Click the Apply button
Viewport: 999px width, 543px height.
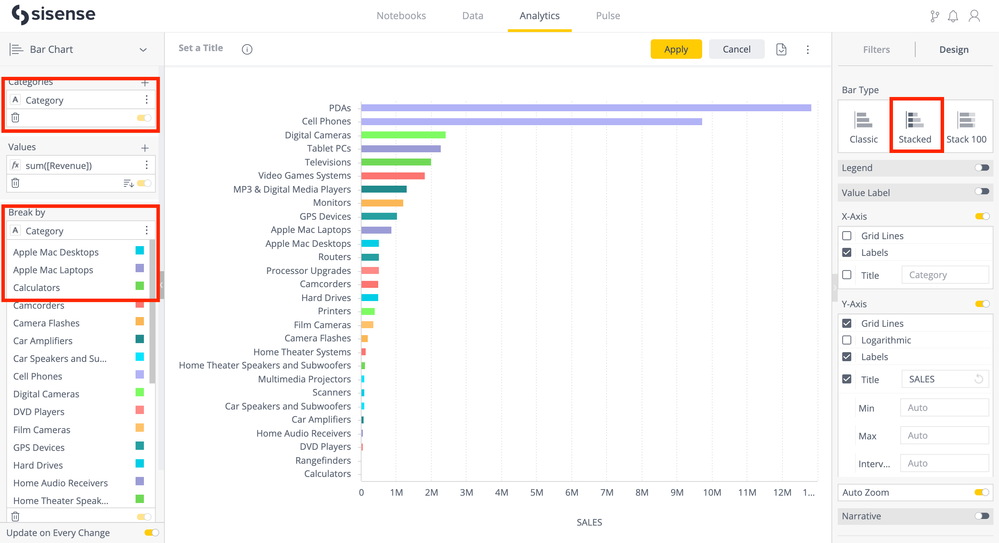(676, 49)
